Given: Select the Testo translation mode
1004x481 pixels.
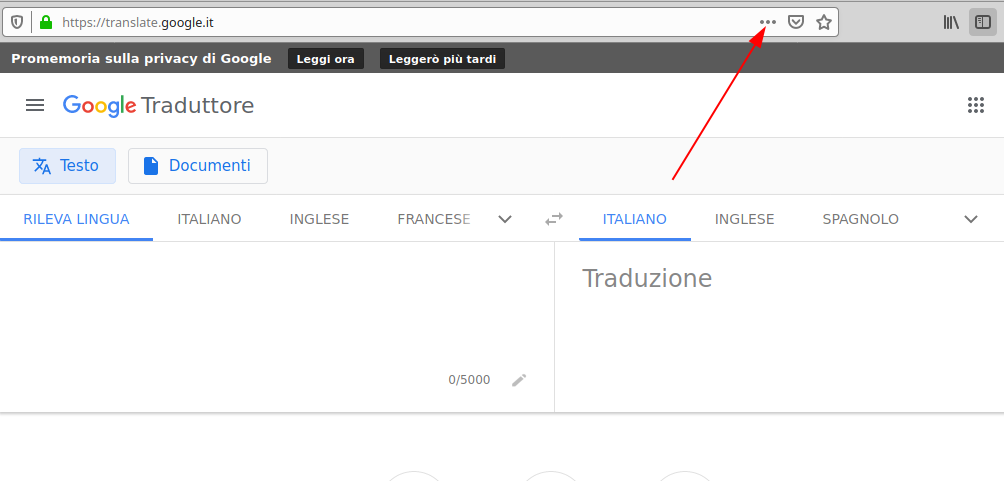Looking at the screenshot, I should pyautogui.click(x=67, y=166).
